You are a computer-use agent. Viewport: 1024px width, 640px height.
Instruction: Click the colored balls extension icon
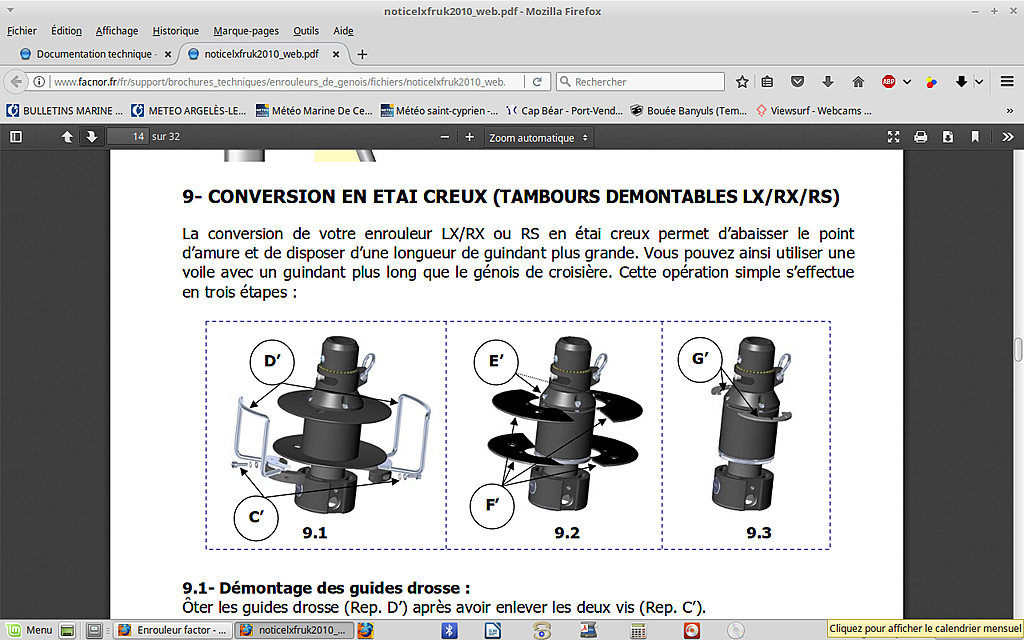(x=931, y=82)
